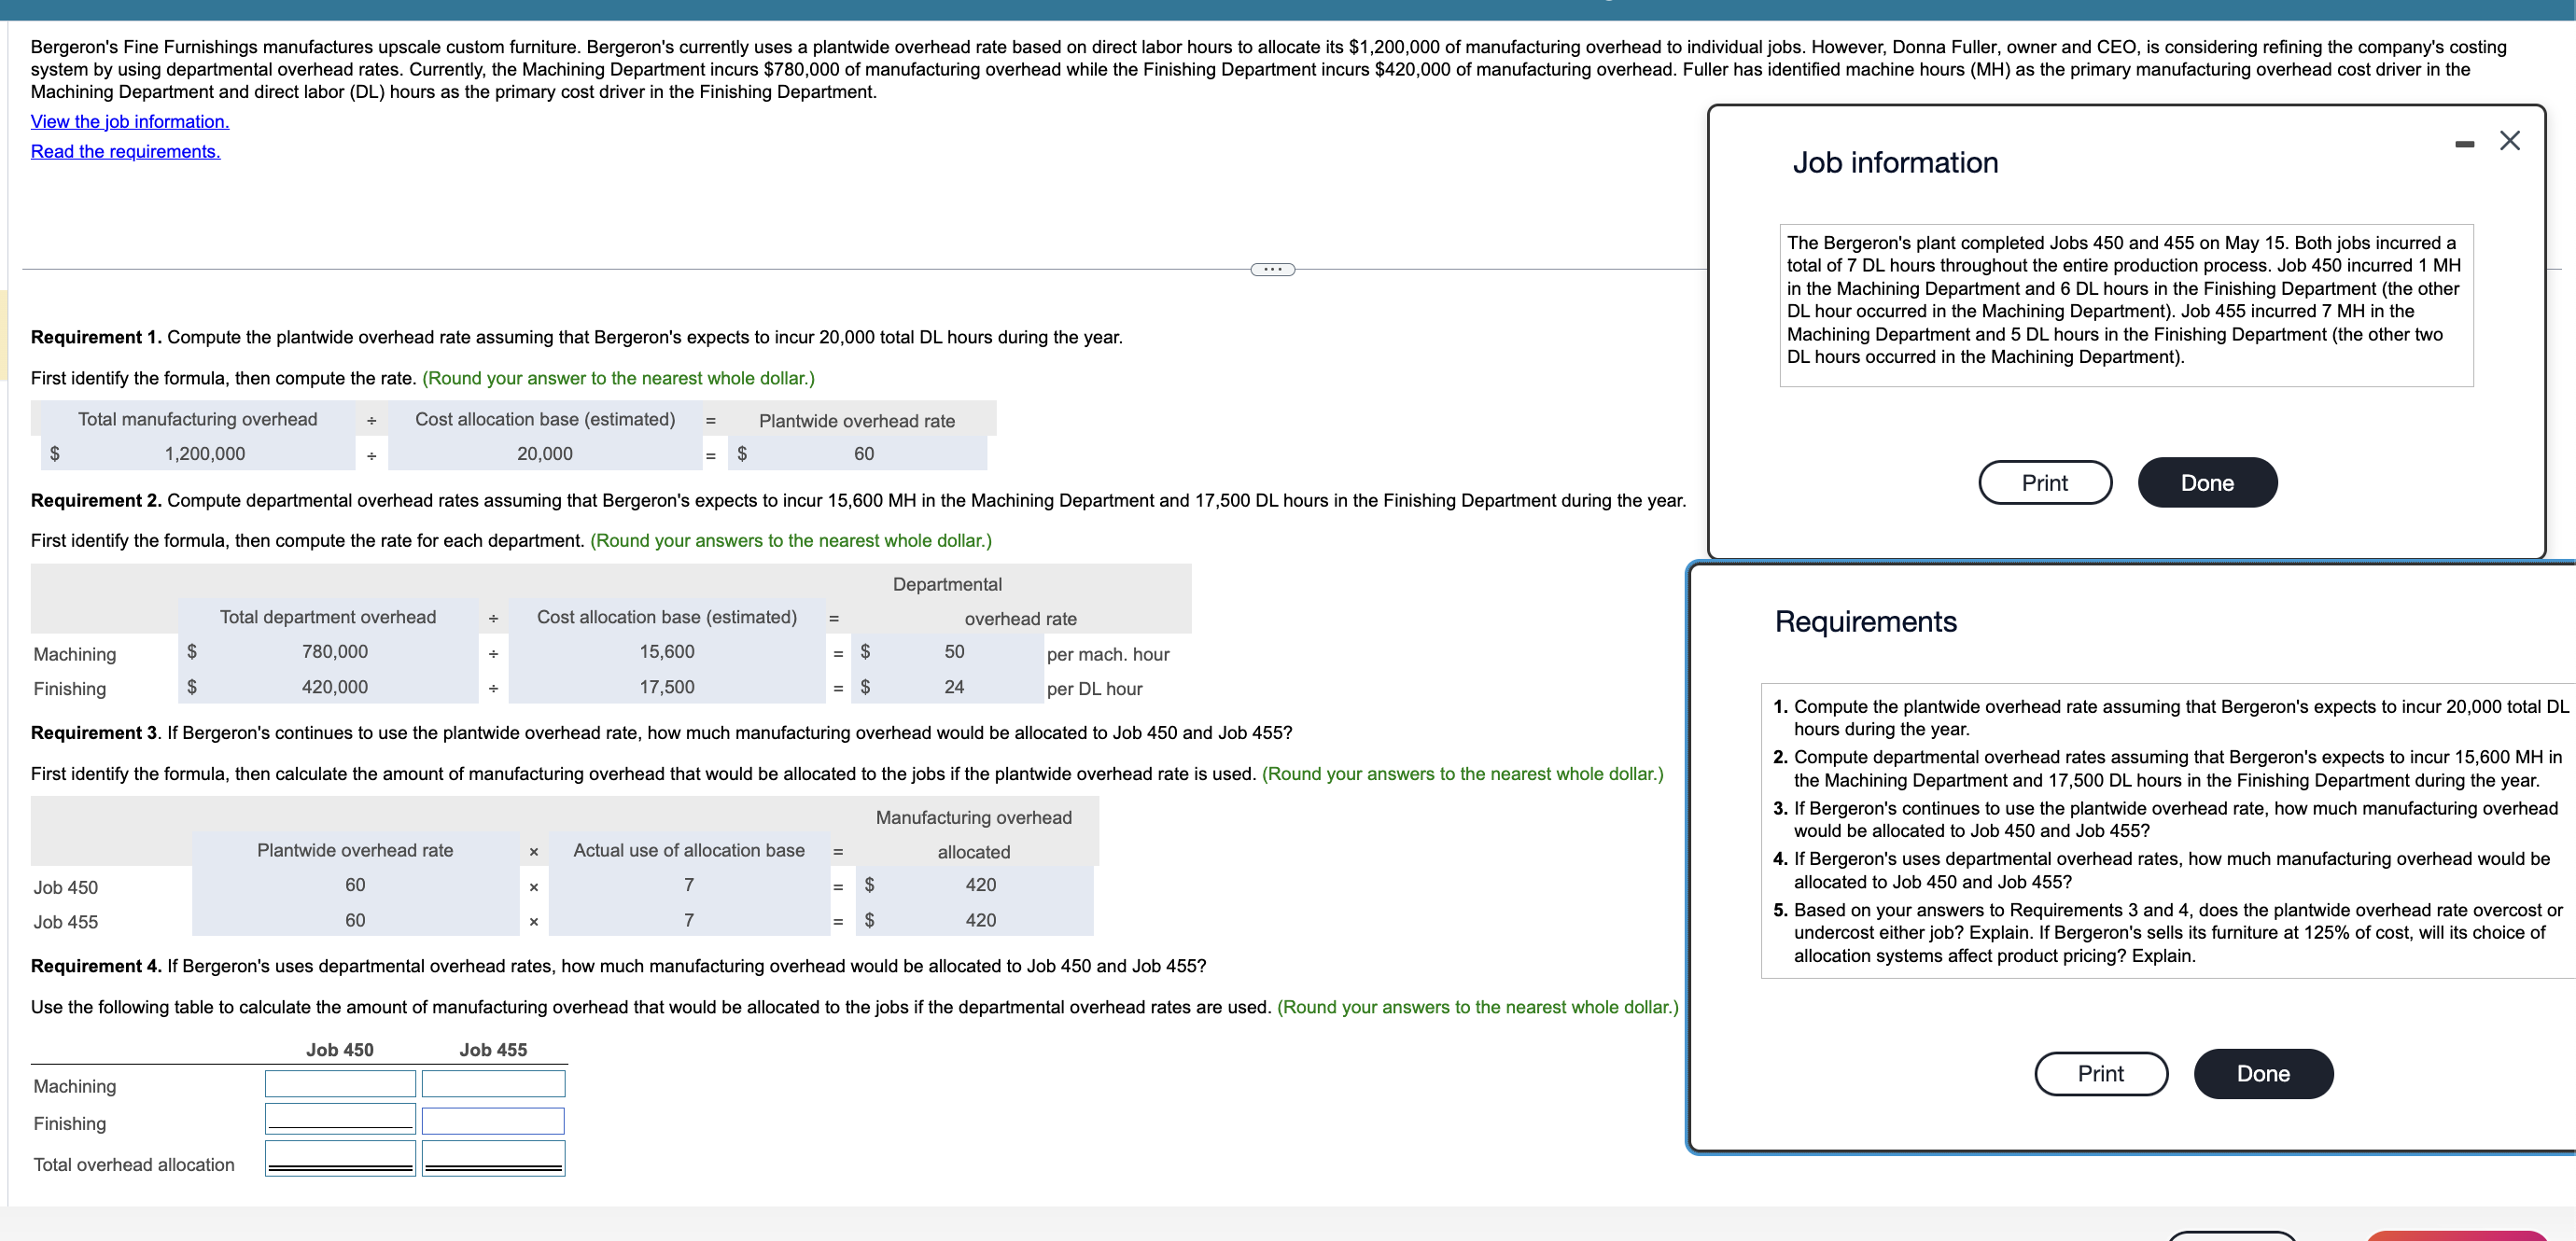Image resolution: width=2576 pixels, height=1241 pixels.
Task: Click Done in Job information dialog
Action: click(2207, 483)
